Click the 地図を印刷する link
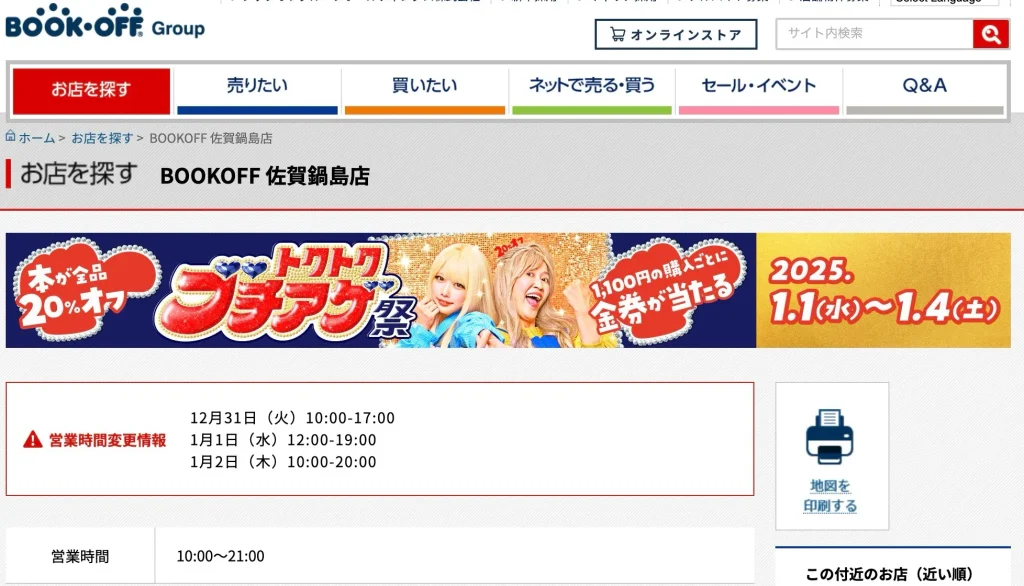 pyautogui.click(x=830, y=496)
